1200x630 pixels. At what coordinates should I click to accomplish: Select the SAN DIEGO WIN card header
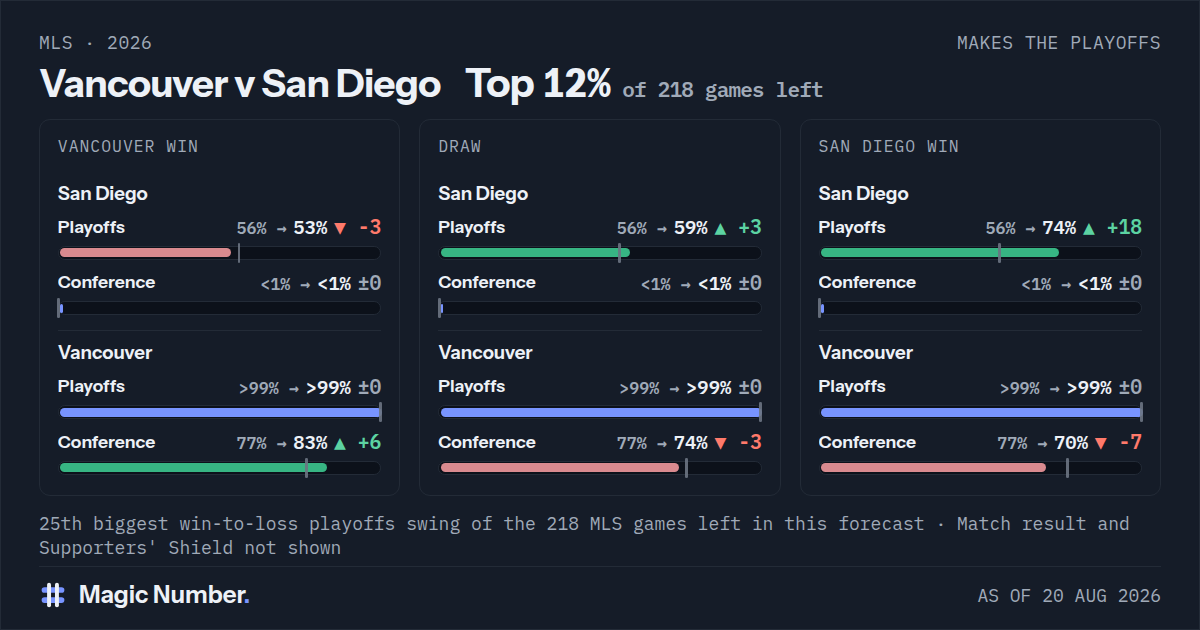point(889,147)
